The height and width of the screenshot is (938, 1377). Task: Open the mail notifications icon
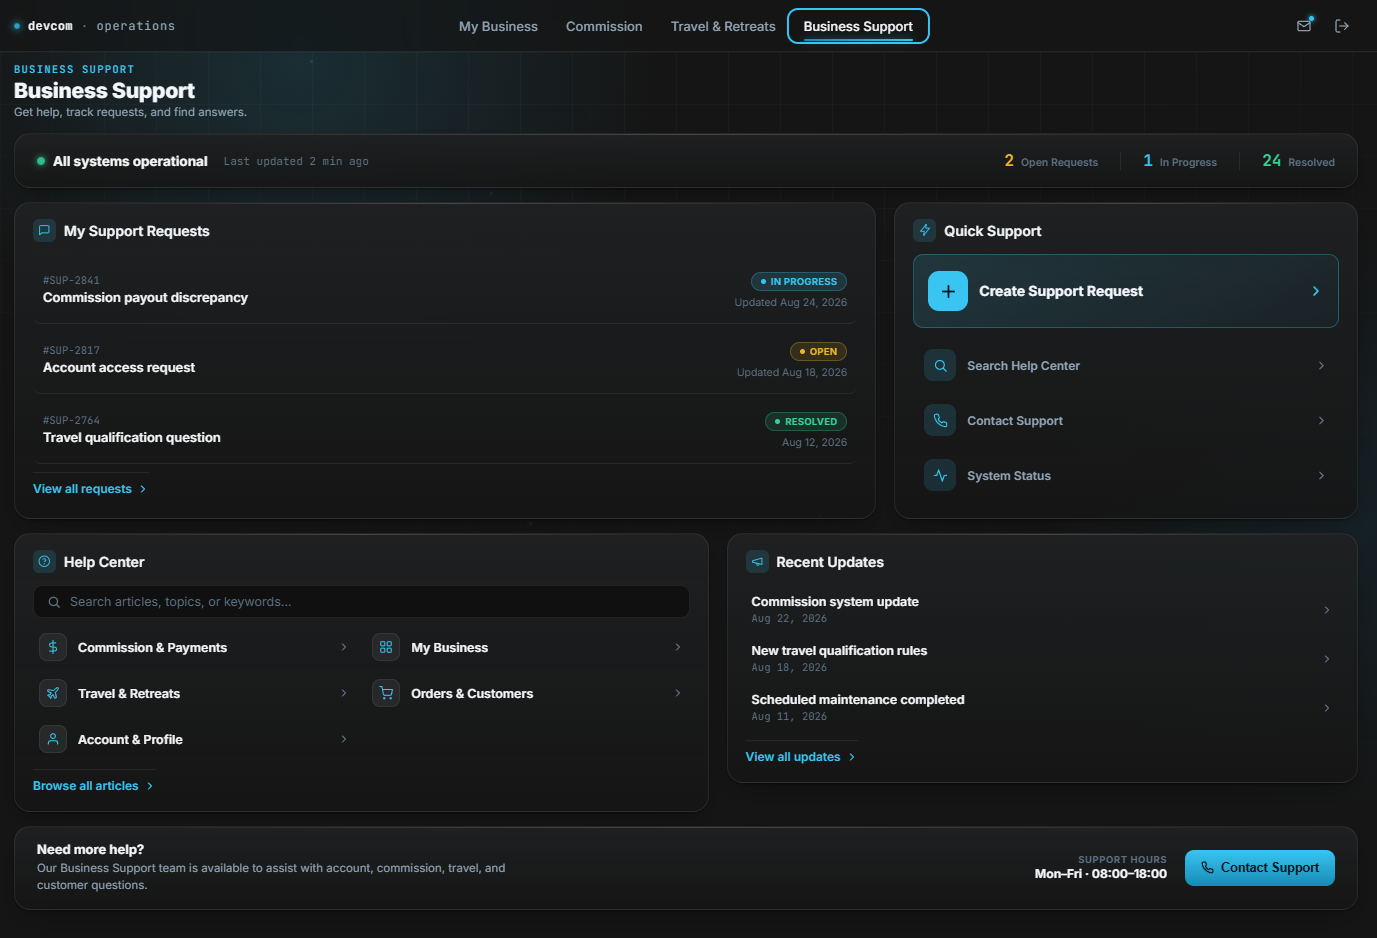(1304, 26)
